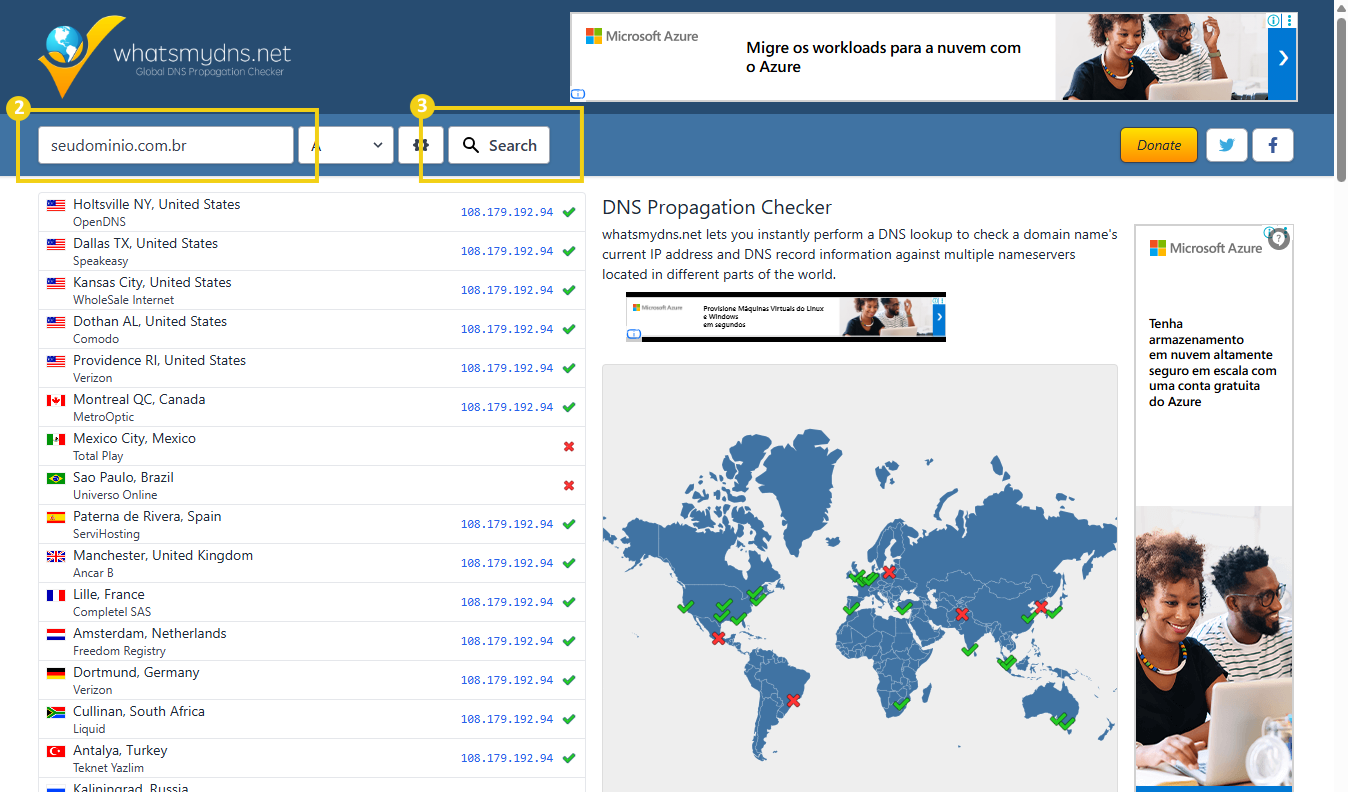Image resolution: width=1348 pixels, height=792 pixels.
Task: Expand the record type dropdown
Action: [346, 145]
